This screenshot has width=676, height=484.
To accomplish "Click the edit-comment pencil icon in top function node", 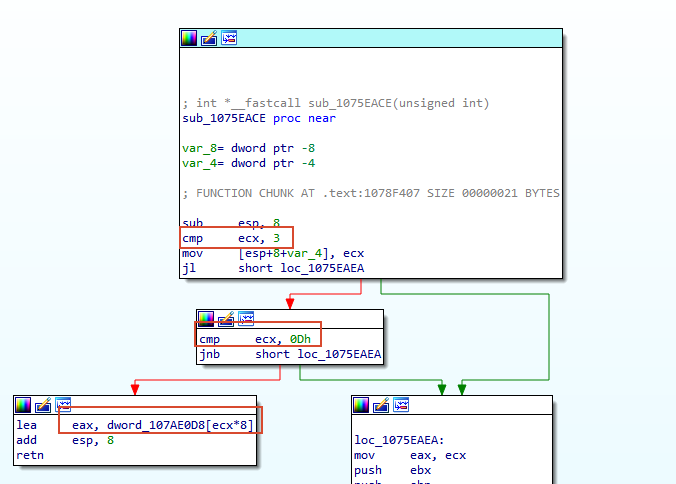I will [x=209, y=38].
